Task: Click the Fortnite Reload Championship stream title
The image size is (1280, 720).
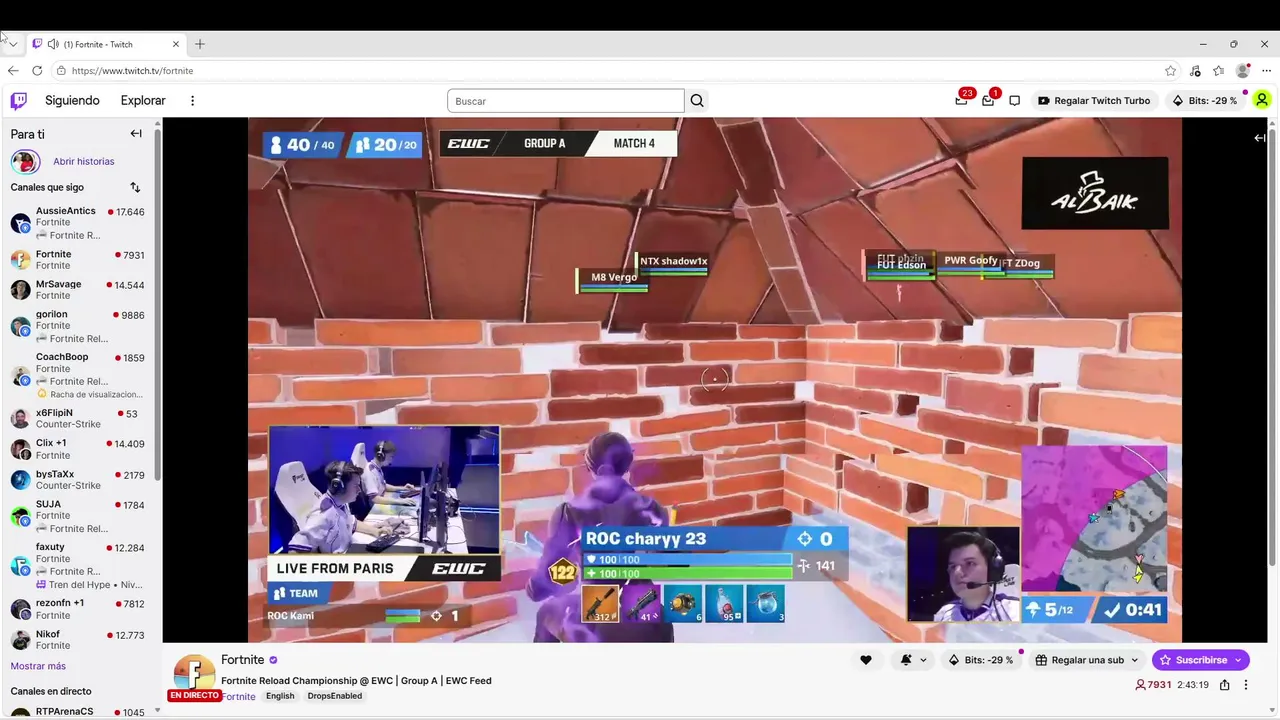Action: tap(356, 681)
